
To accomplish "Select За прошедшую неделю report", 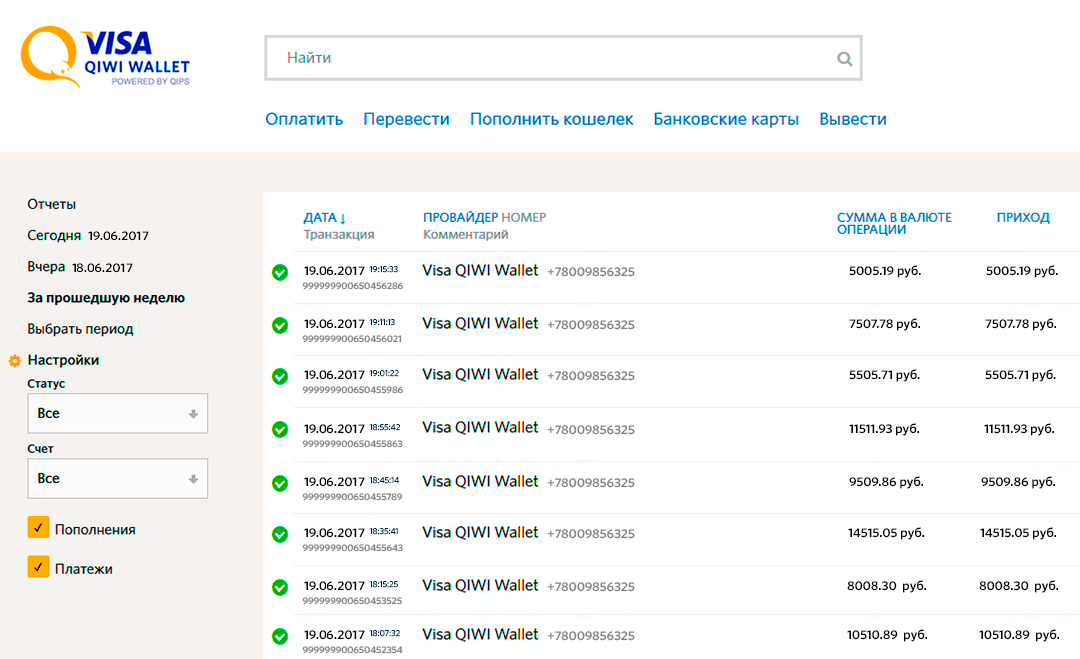I will tap(106, 298).
